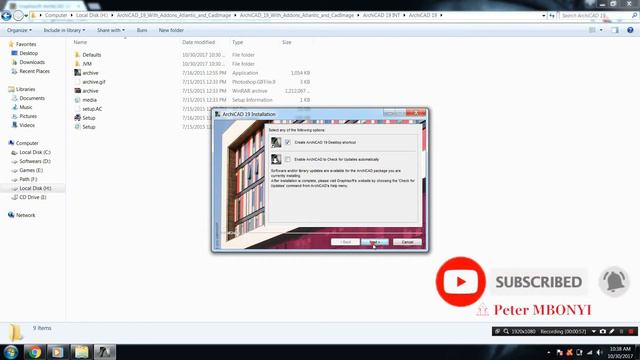Click the recorder magnifier zoom icon
The width and height of the screenshot is (640, 360).
pyautogui.click(x=506, y=331)
